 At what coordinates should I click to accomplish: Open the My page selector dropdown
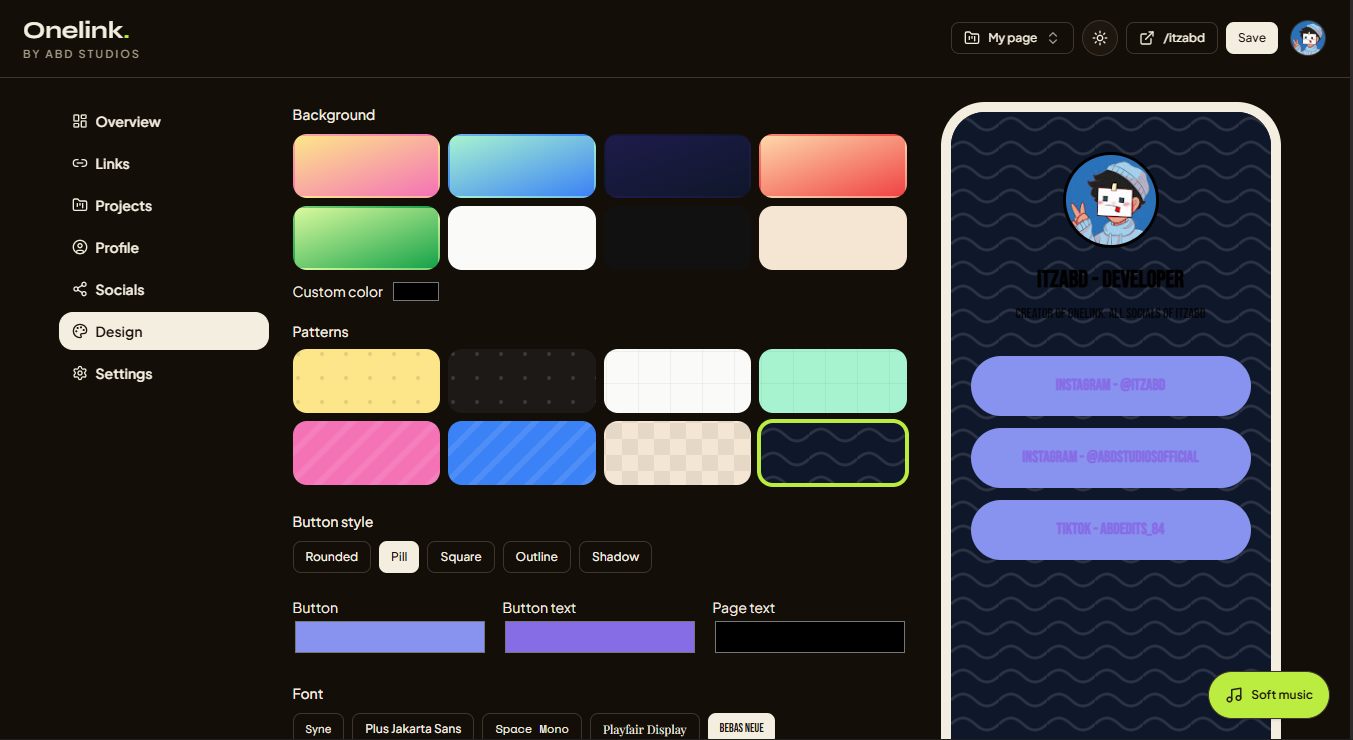1012,38
